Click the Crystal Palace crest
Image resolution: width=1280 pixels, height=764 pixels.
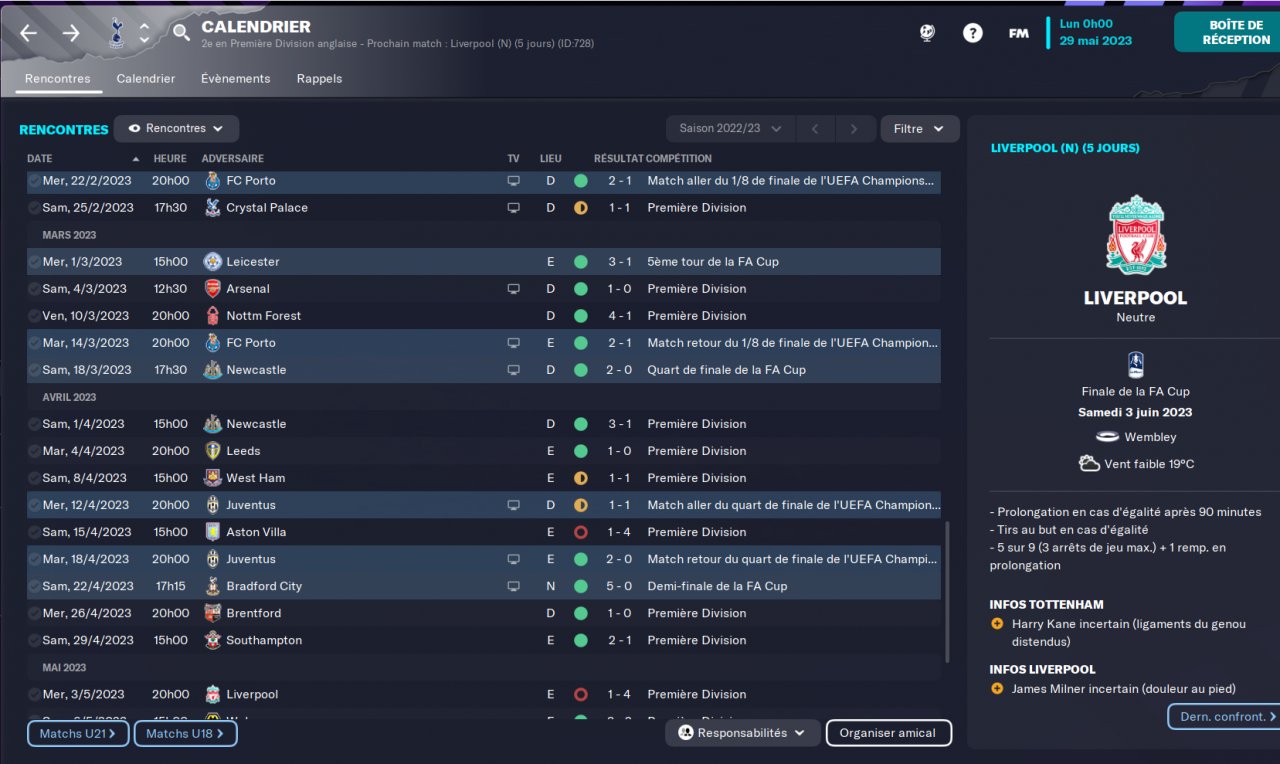pyautogui.click(x=212, y=208)
